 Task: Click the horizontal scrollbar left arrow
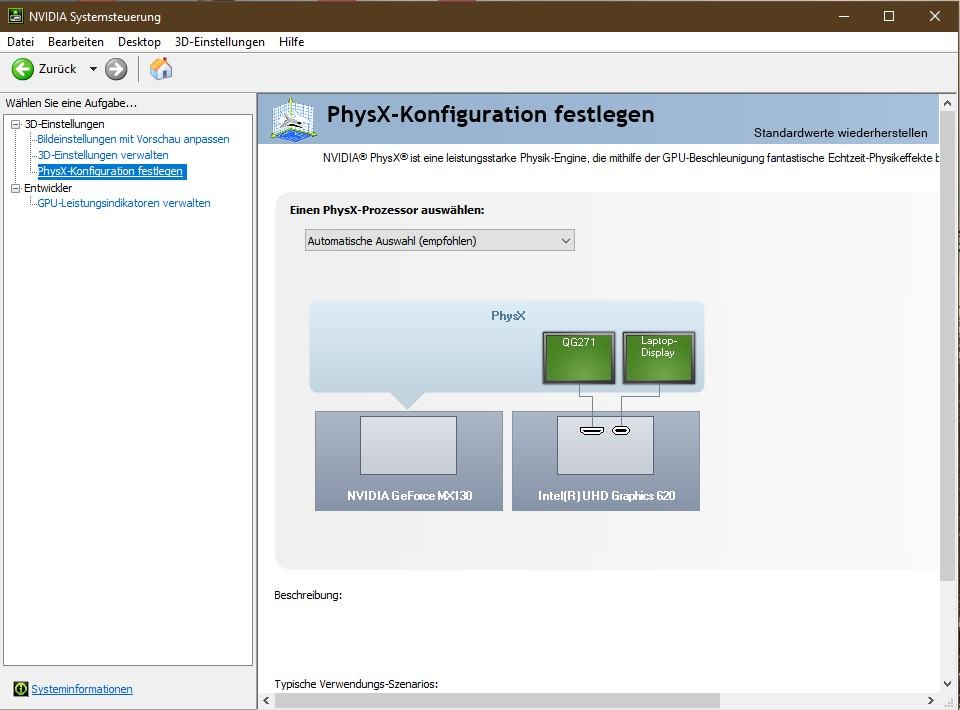pos(266,700)
